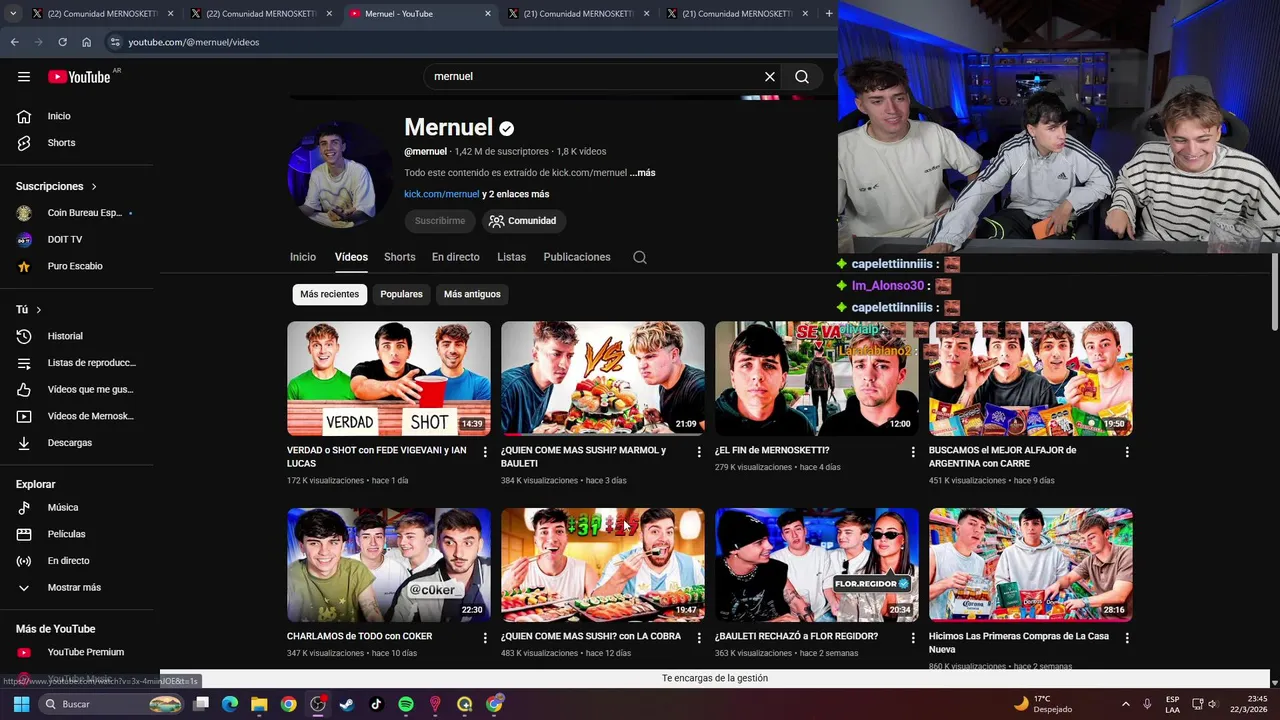The height and width of the screenshot is (720, 1280).
Task: Click the Suscribirme button
Action: 440,221
